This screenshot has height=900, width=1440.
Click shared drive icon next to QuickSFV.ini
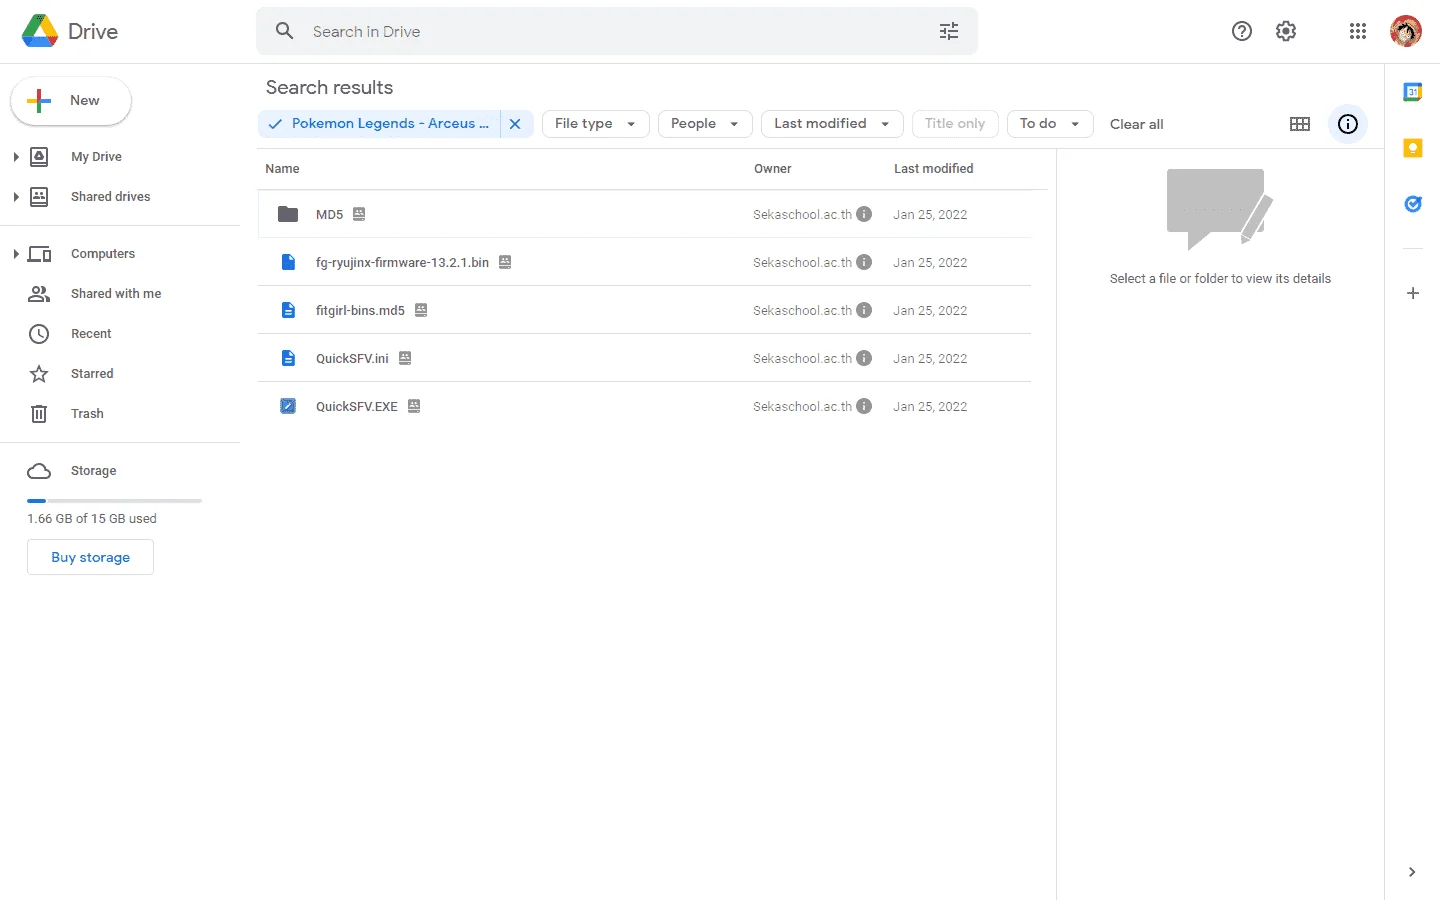pyautogui.click(x=405, y=358)
